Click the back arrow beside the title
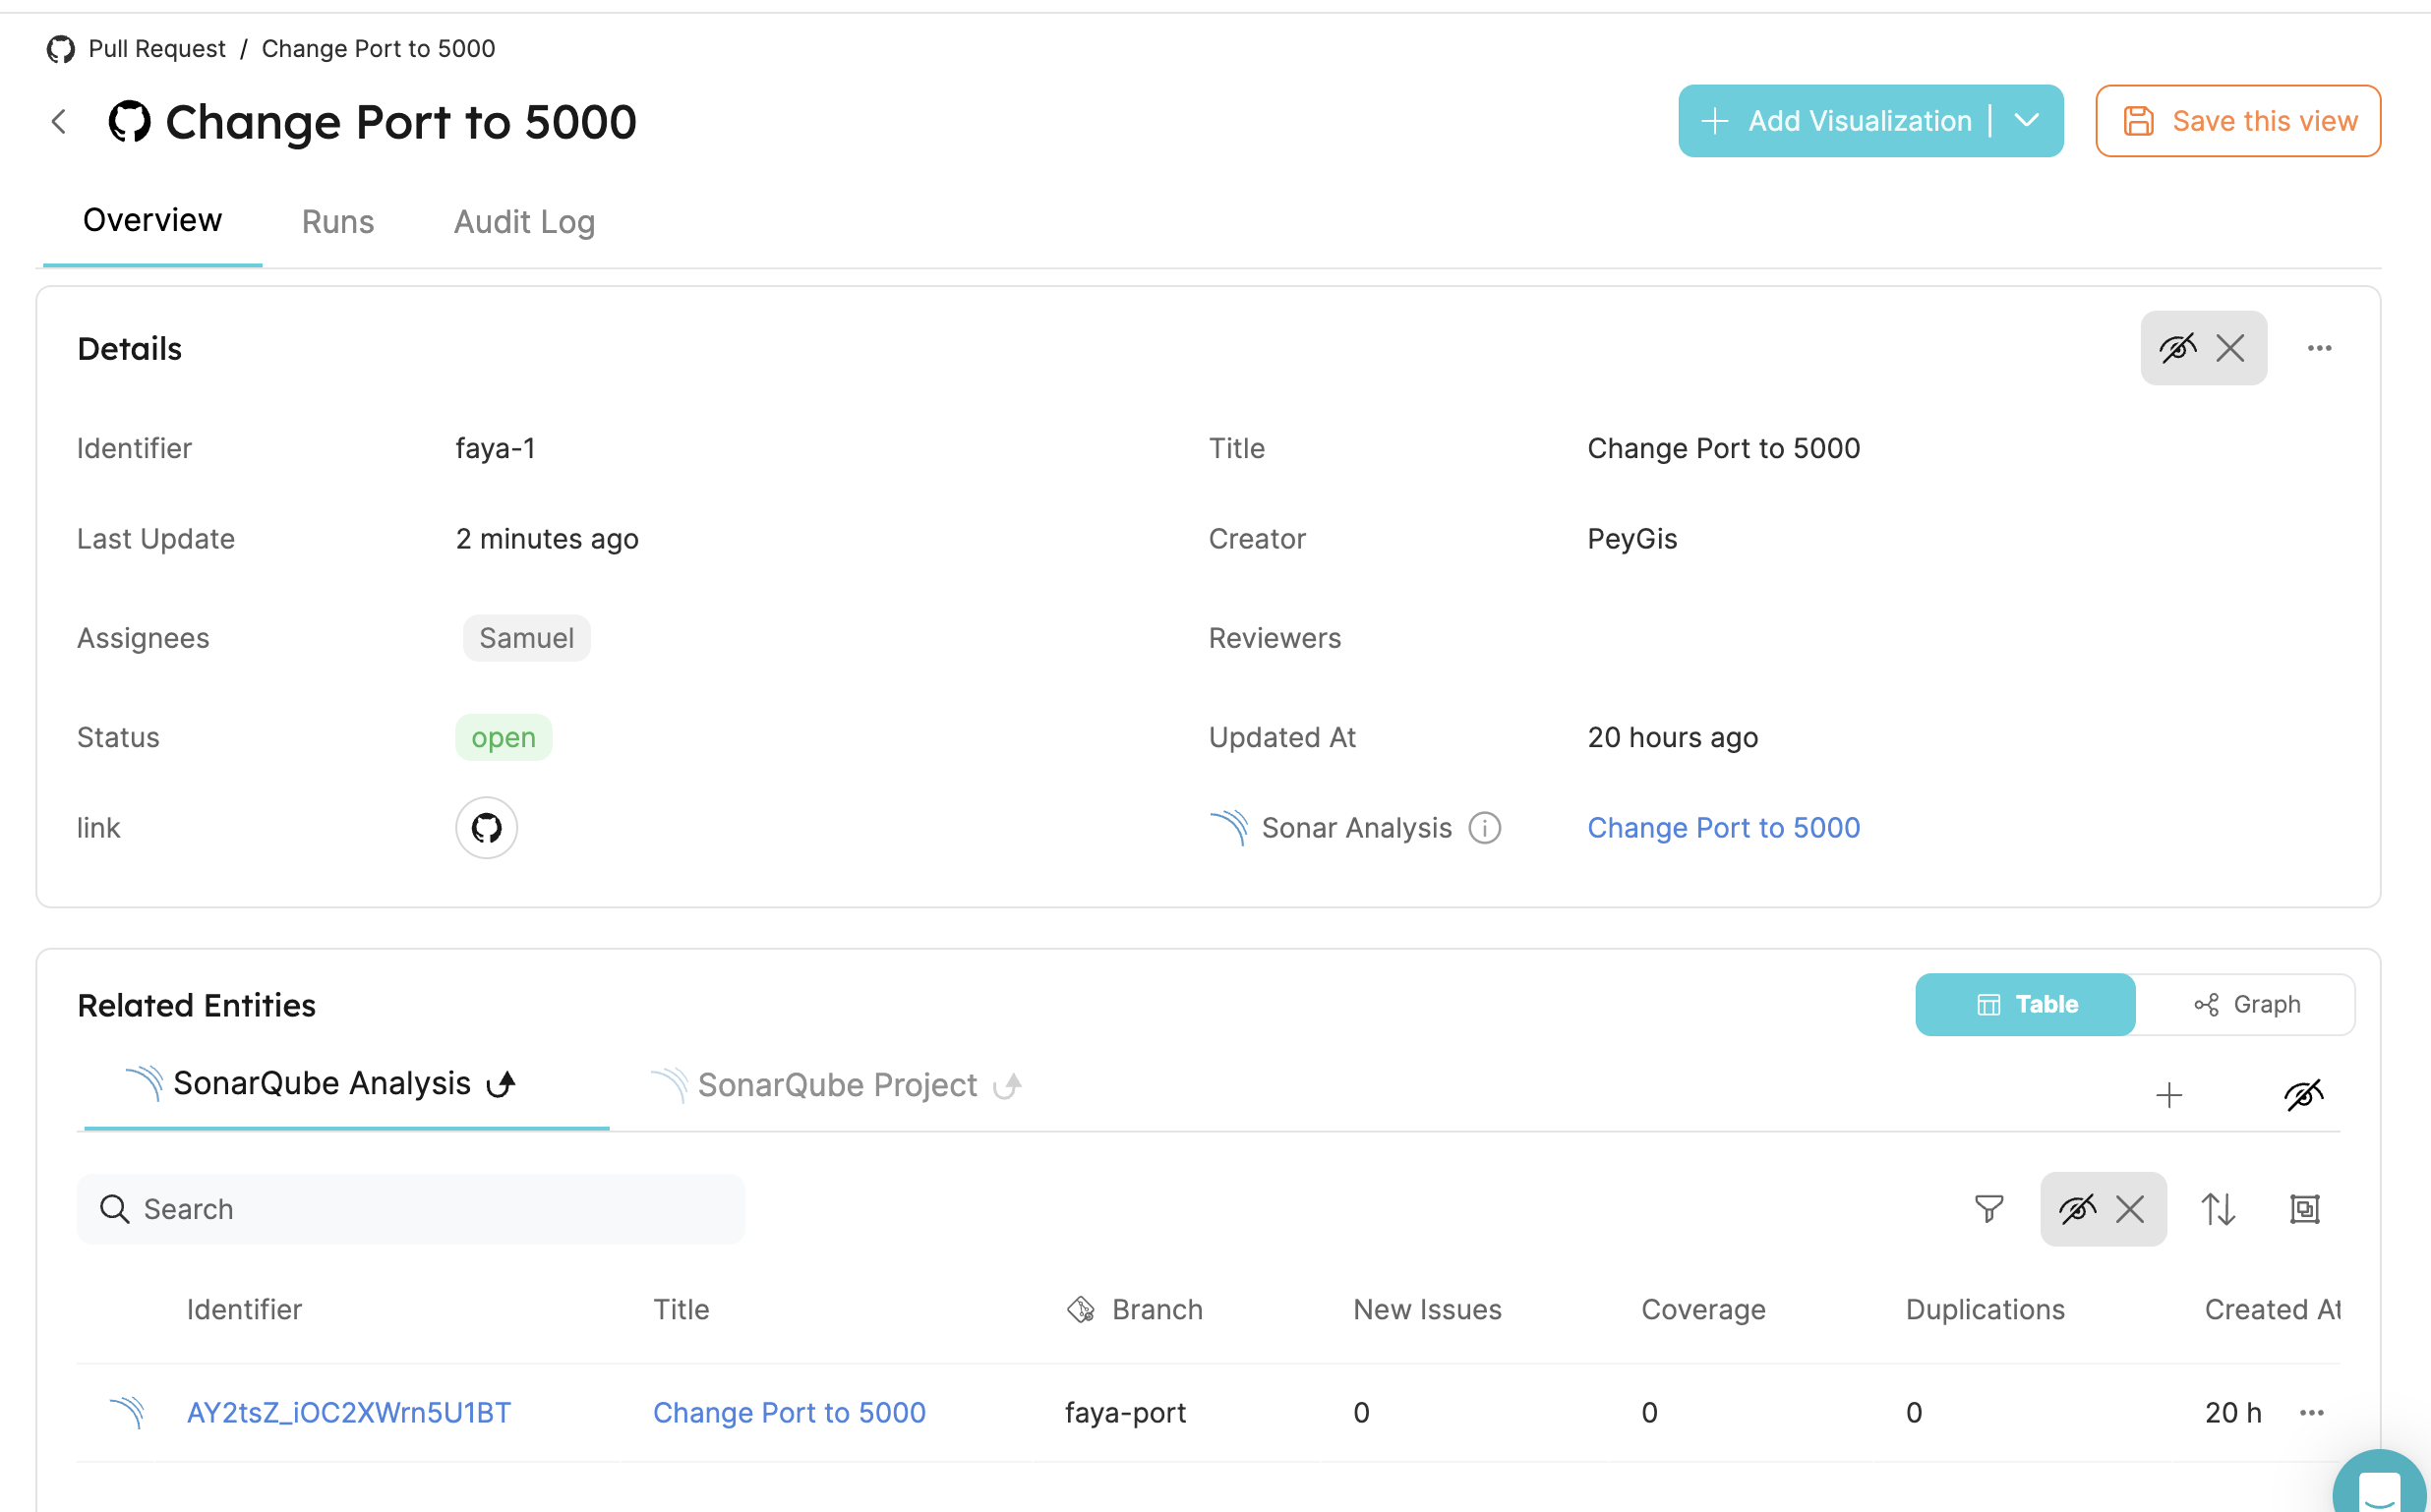This screenshot has width=2431, height=1512. pos(59,122)
